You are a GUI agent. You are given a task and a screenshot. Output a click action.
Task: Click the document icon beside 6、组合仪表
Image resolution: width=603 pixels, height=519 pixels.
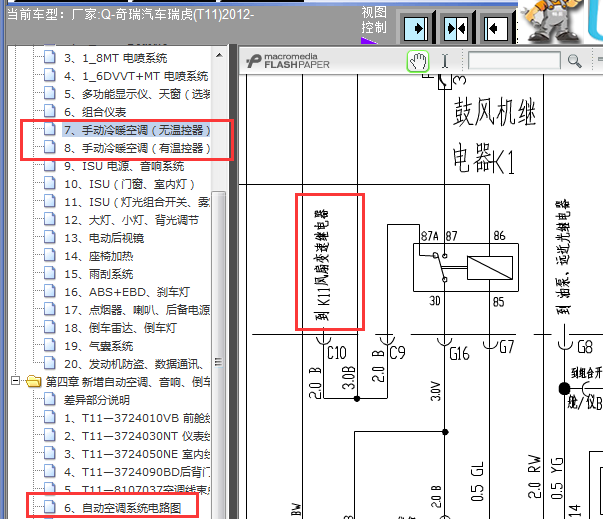(x=50, y=111)
